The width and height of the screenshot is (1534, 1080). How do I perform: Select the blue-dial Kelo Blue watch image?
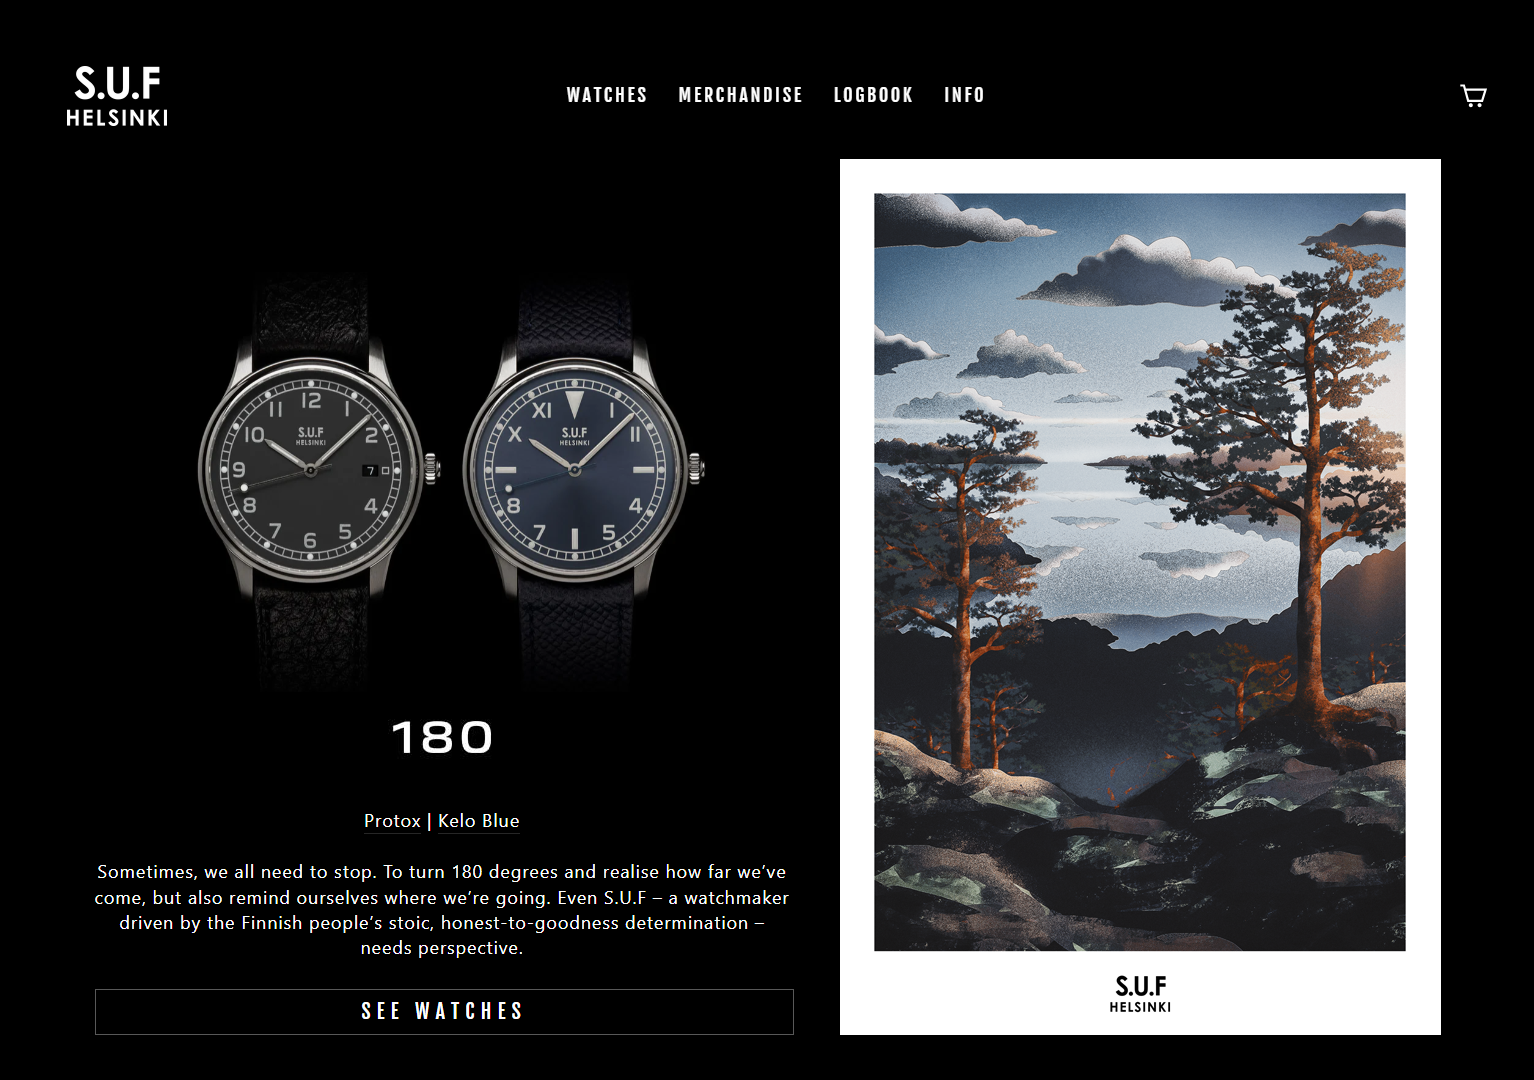tap(582, 480)
